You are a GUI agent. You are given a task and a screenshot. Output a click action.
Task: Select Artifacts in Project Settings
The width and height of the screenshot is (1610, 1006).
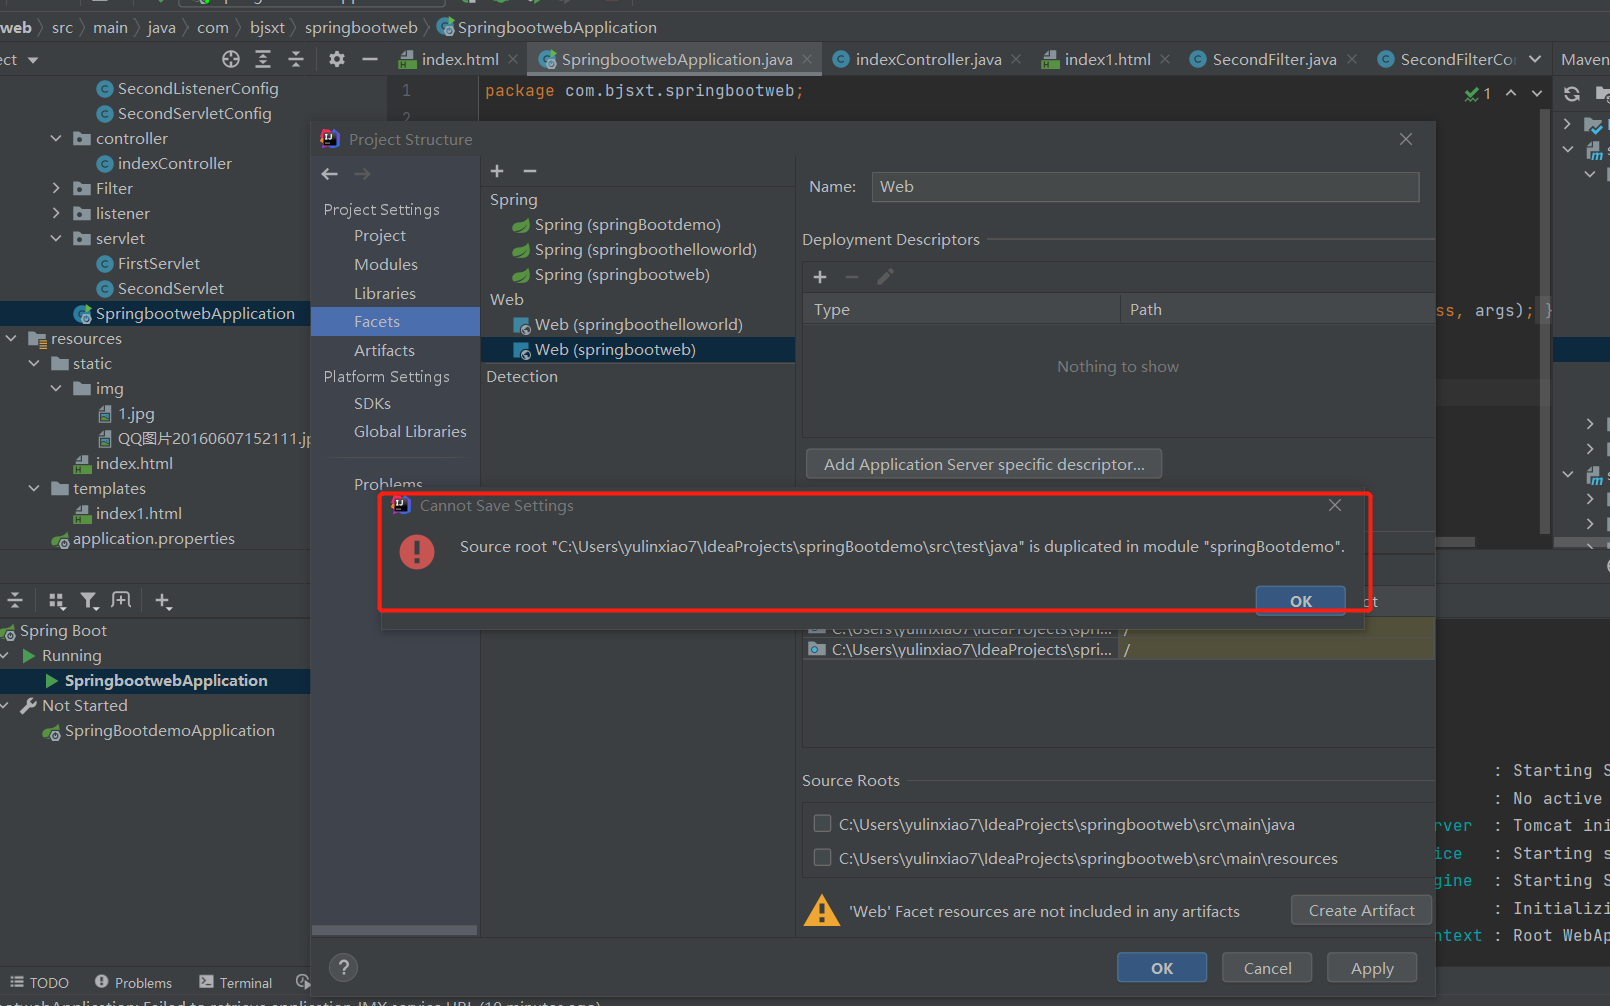click(384, 351)
